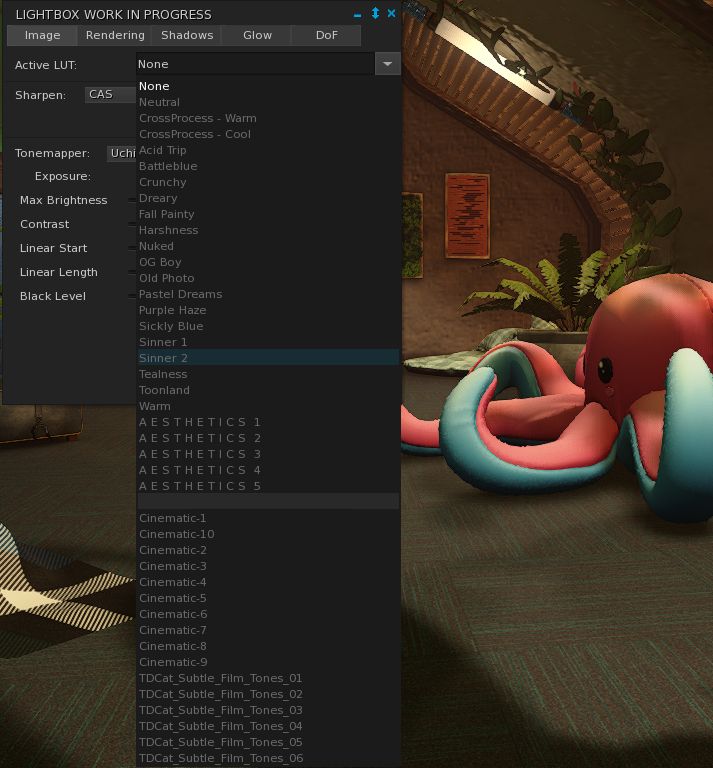Choose the Cinematic-9 LUT
The image size is (713, 768).
pyautogui.click(x=268, y=662)
